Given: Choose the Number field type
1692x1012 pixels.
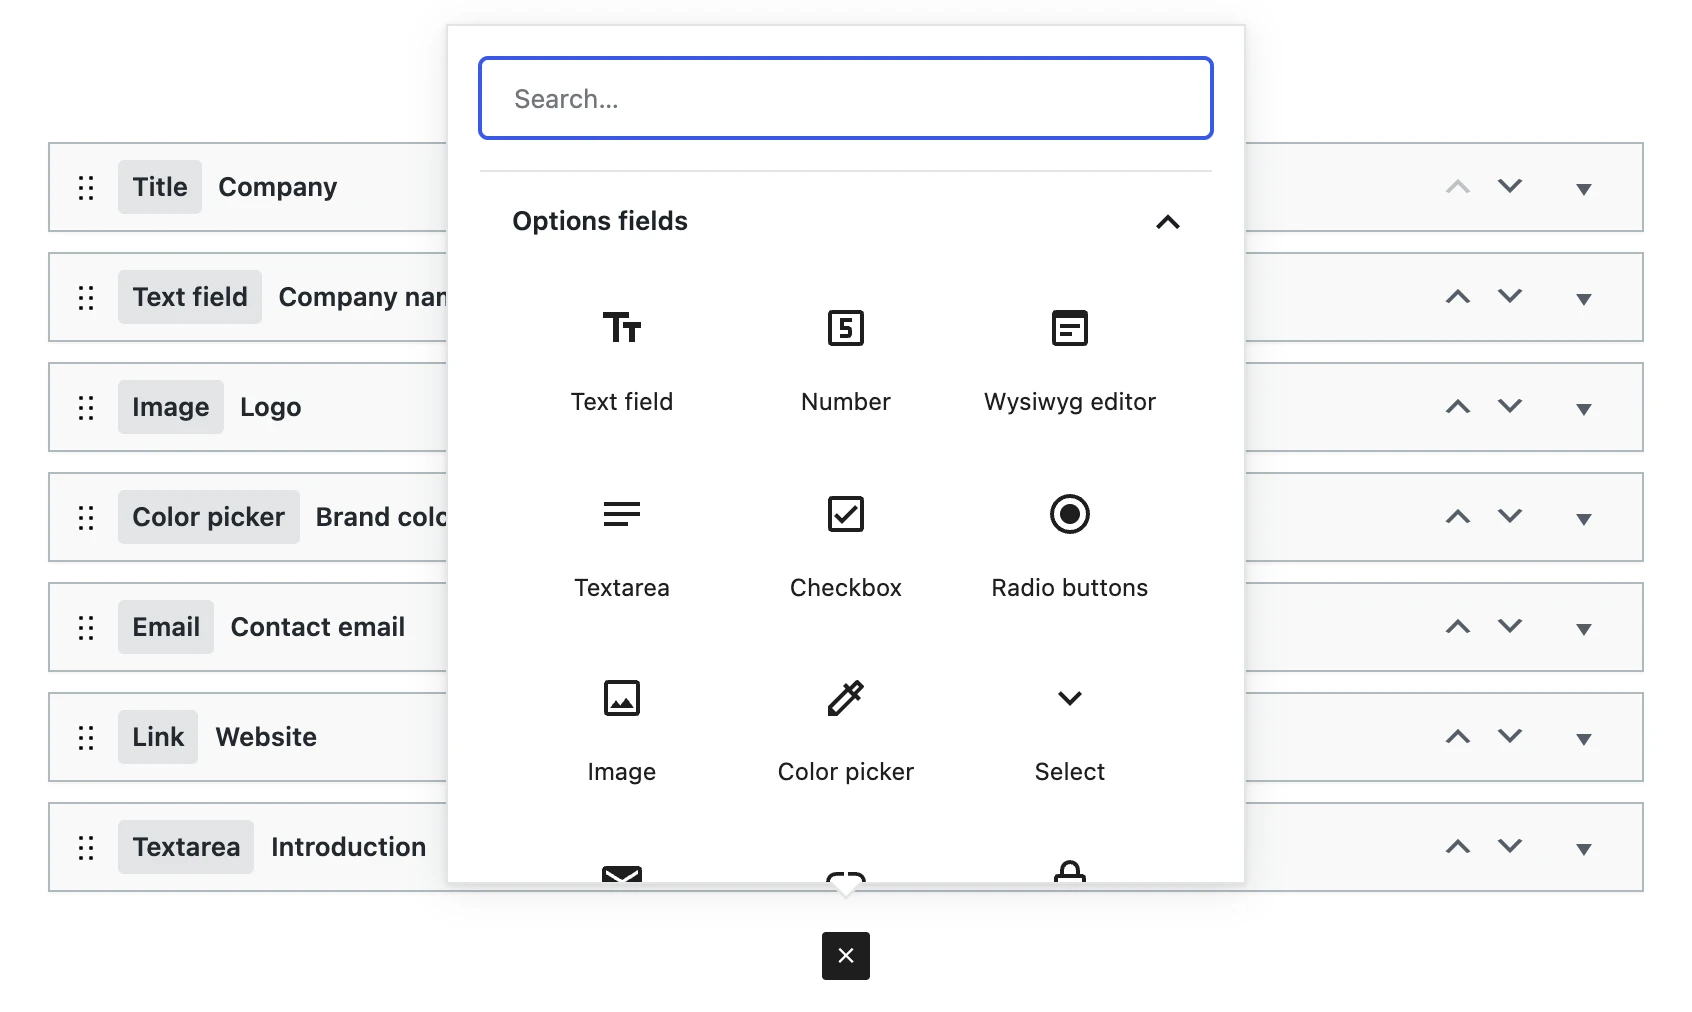Looking at the screenshot, I should coord(846,361).
